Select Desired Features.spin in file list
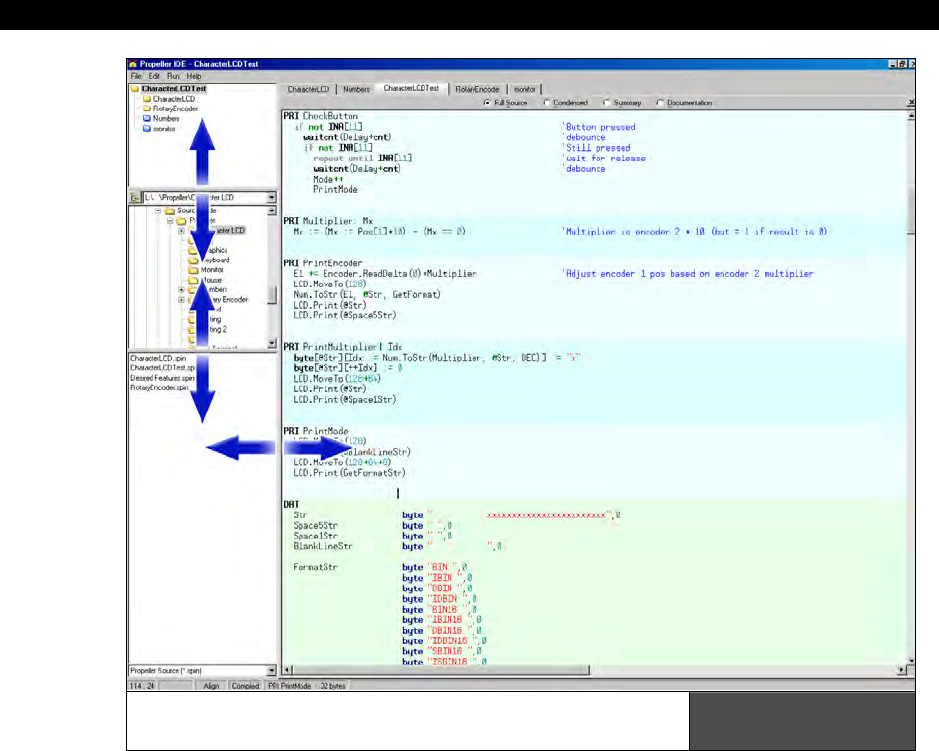939x751 pixels. 162,378
